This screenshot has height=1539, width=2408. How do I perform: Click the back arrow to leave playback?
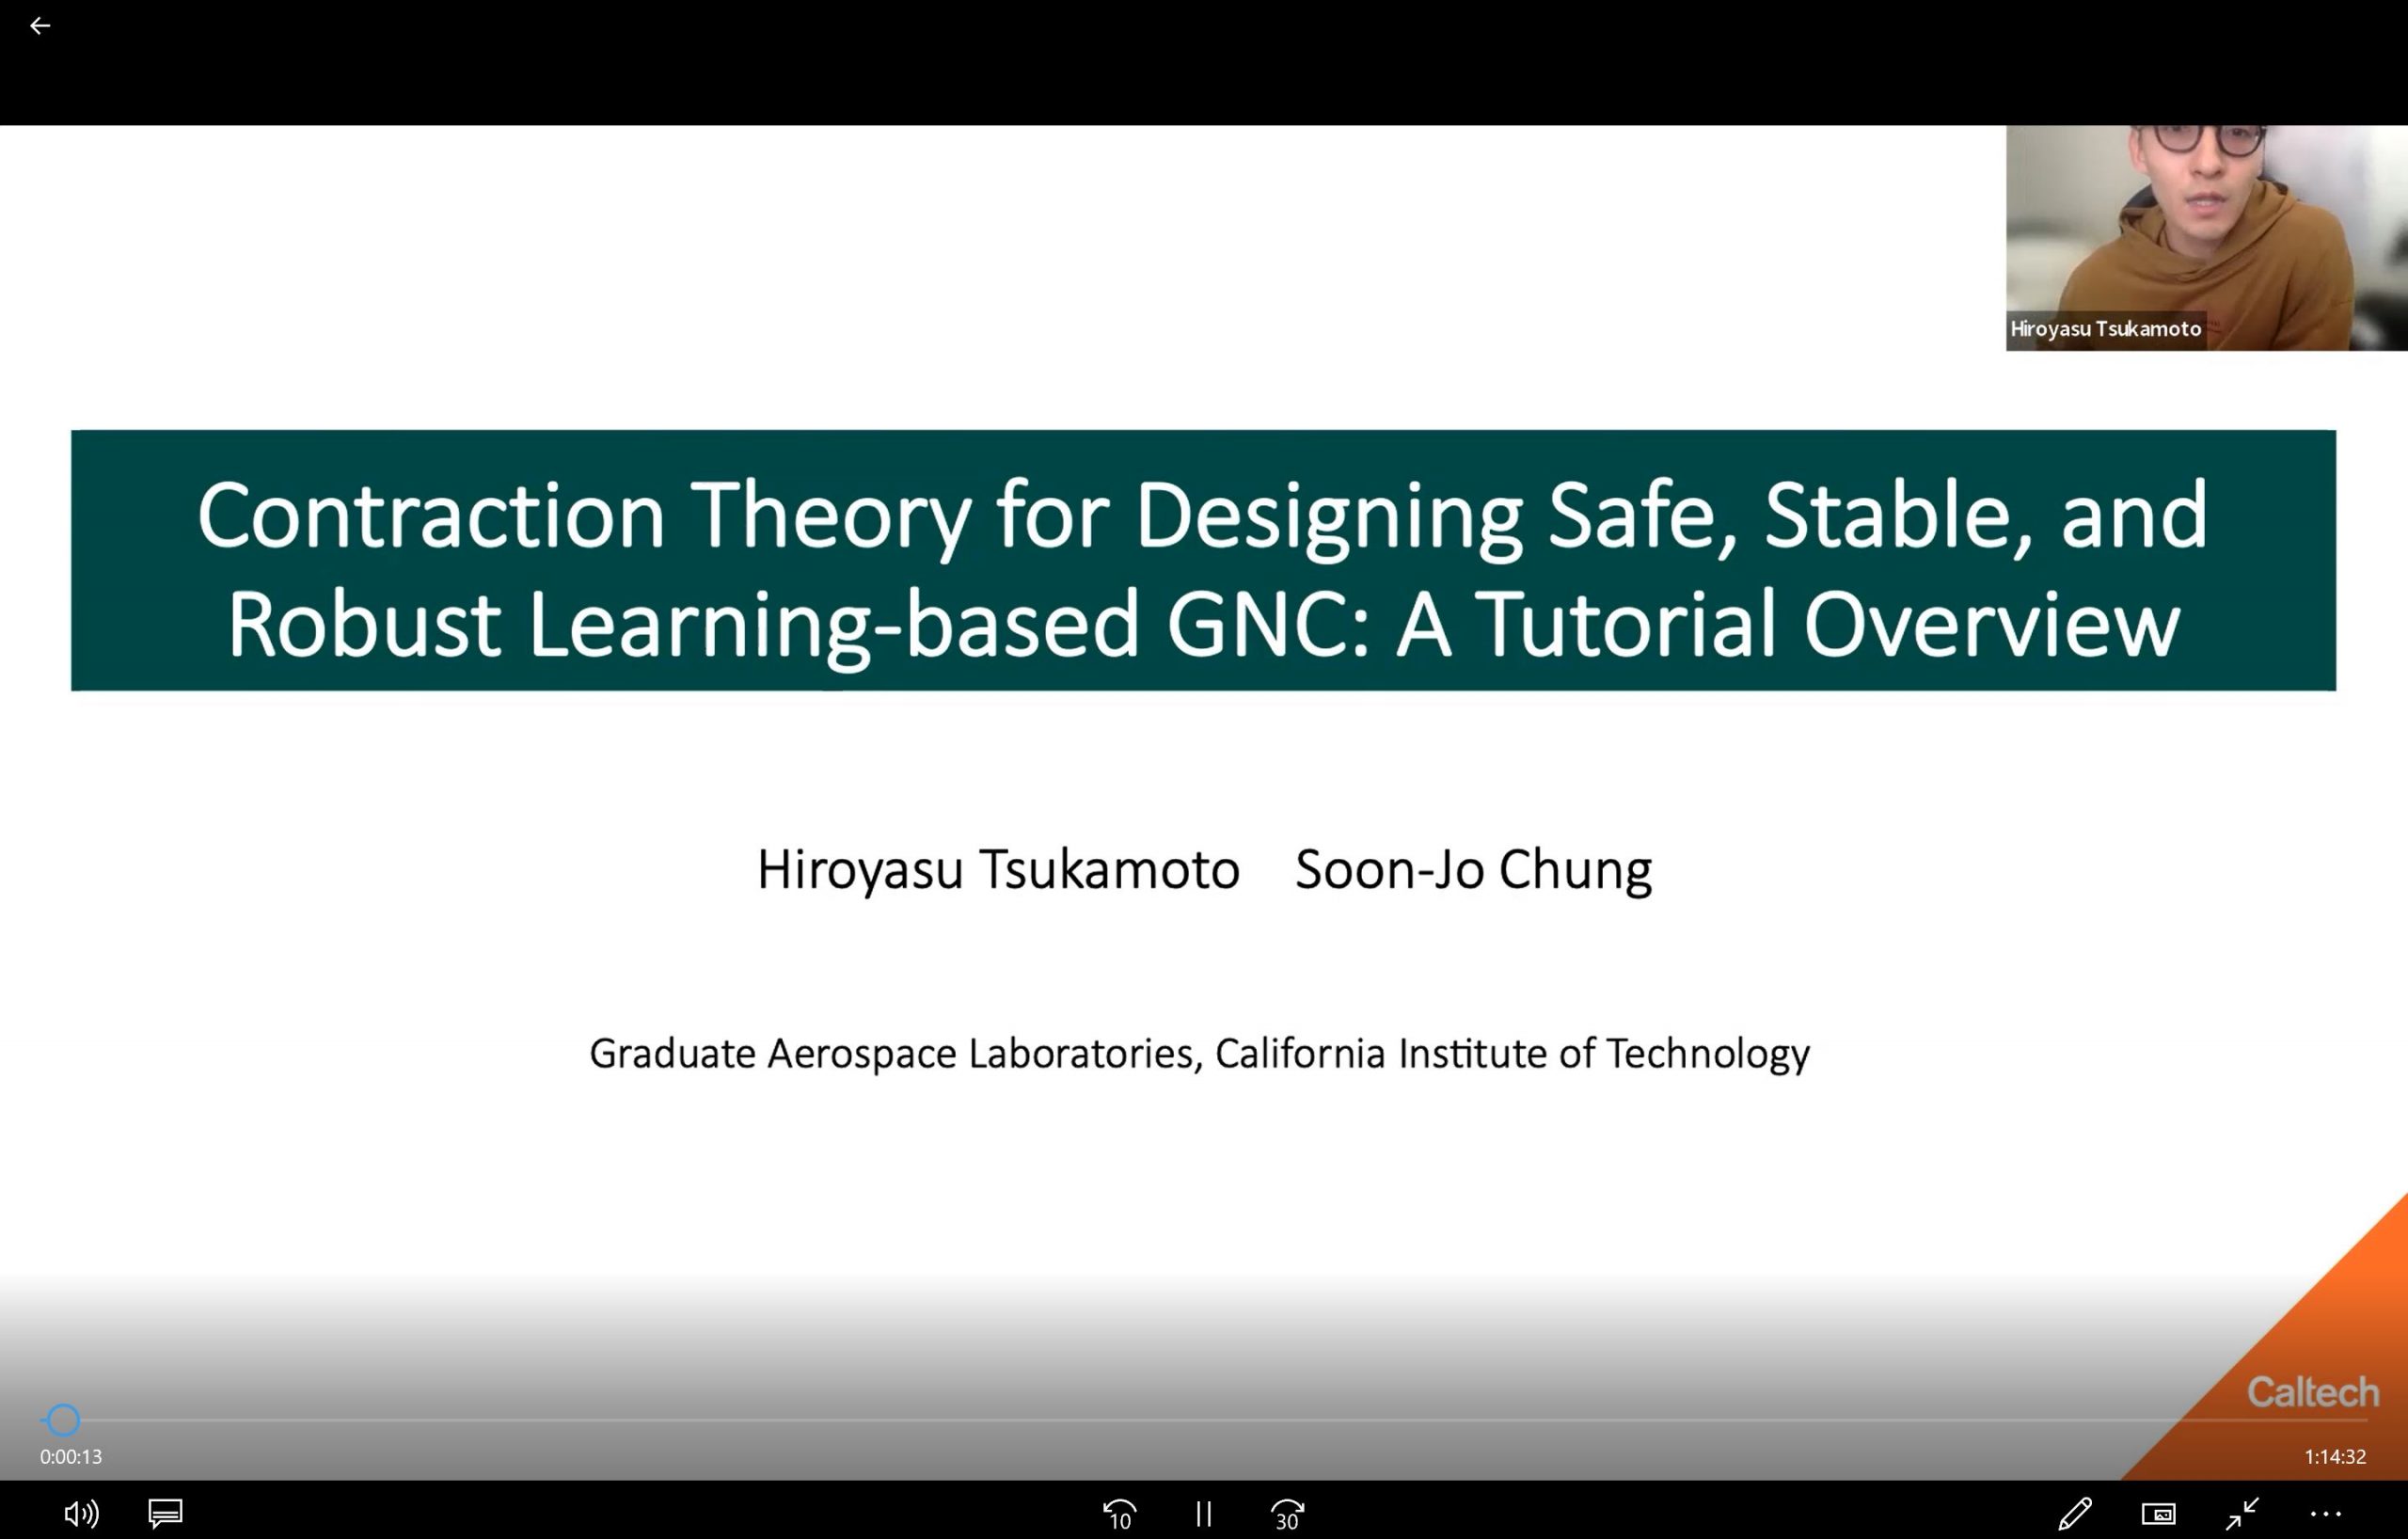[40, 26]
